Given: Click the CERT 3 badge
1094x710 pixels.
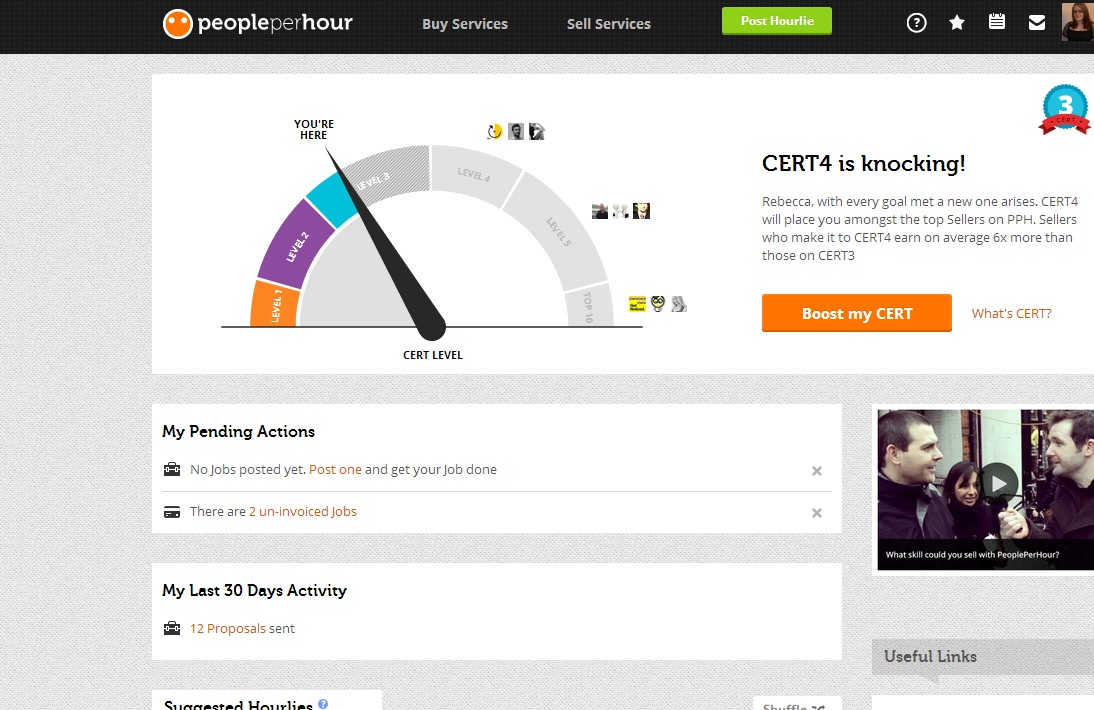Looking at the screenshot, I should [1065, 109].
